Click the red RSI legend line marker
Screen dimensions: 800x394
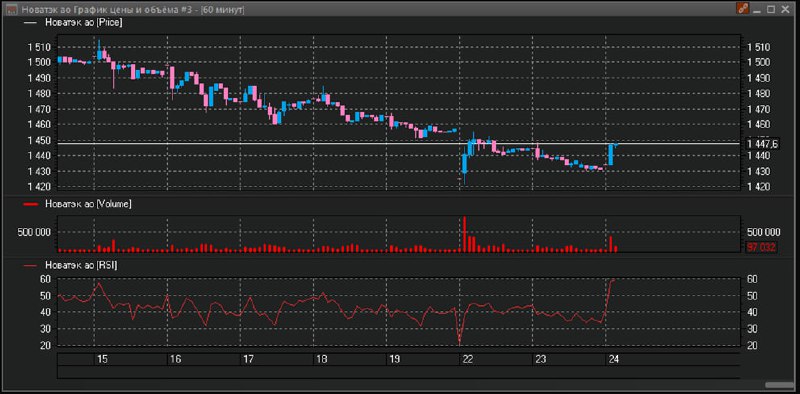[31, 265]
